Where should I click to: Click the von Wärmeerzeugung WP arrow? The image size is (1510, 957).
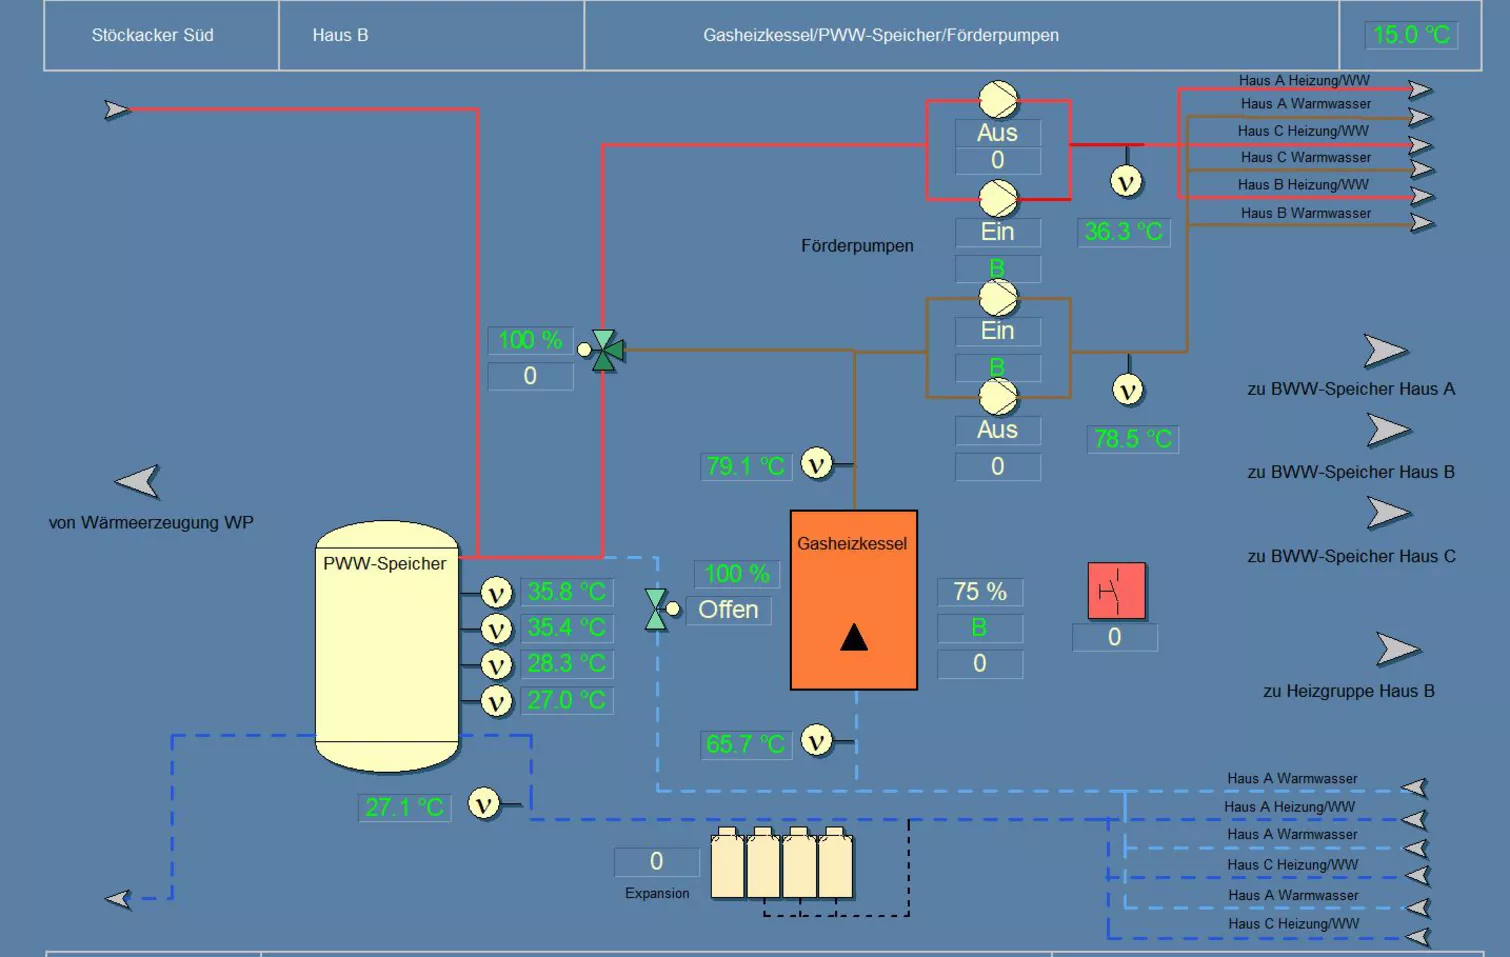(137, 481)
